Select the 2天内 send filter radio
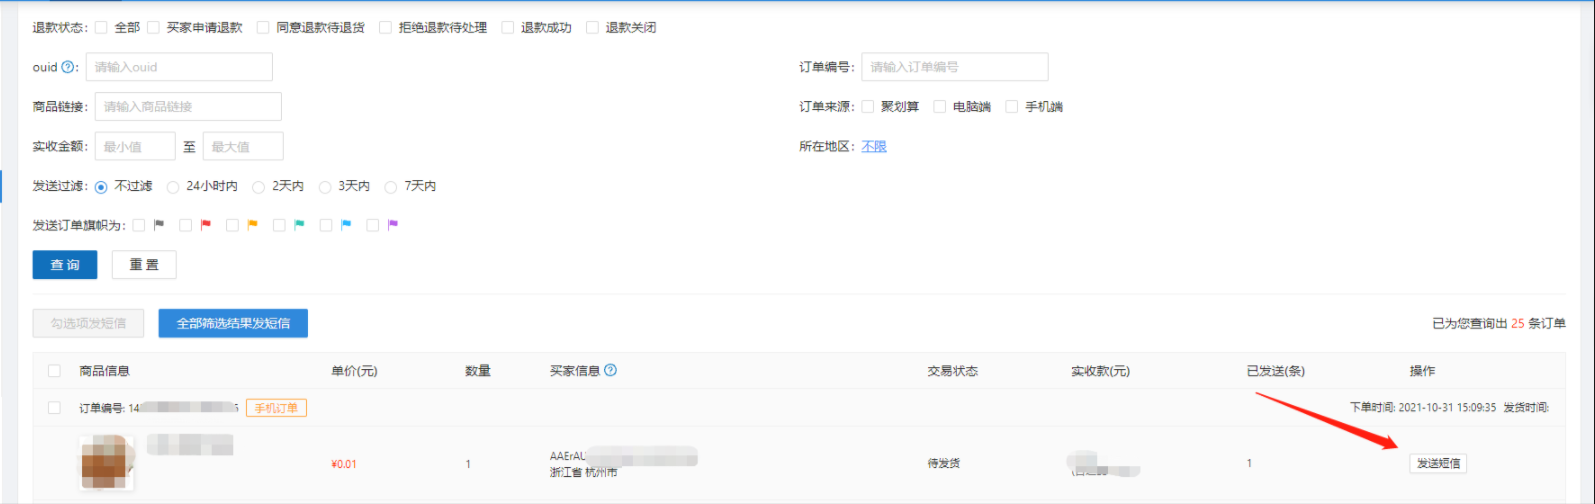 (x=259, y=187)
